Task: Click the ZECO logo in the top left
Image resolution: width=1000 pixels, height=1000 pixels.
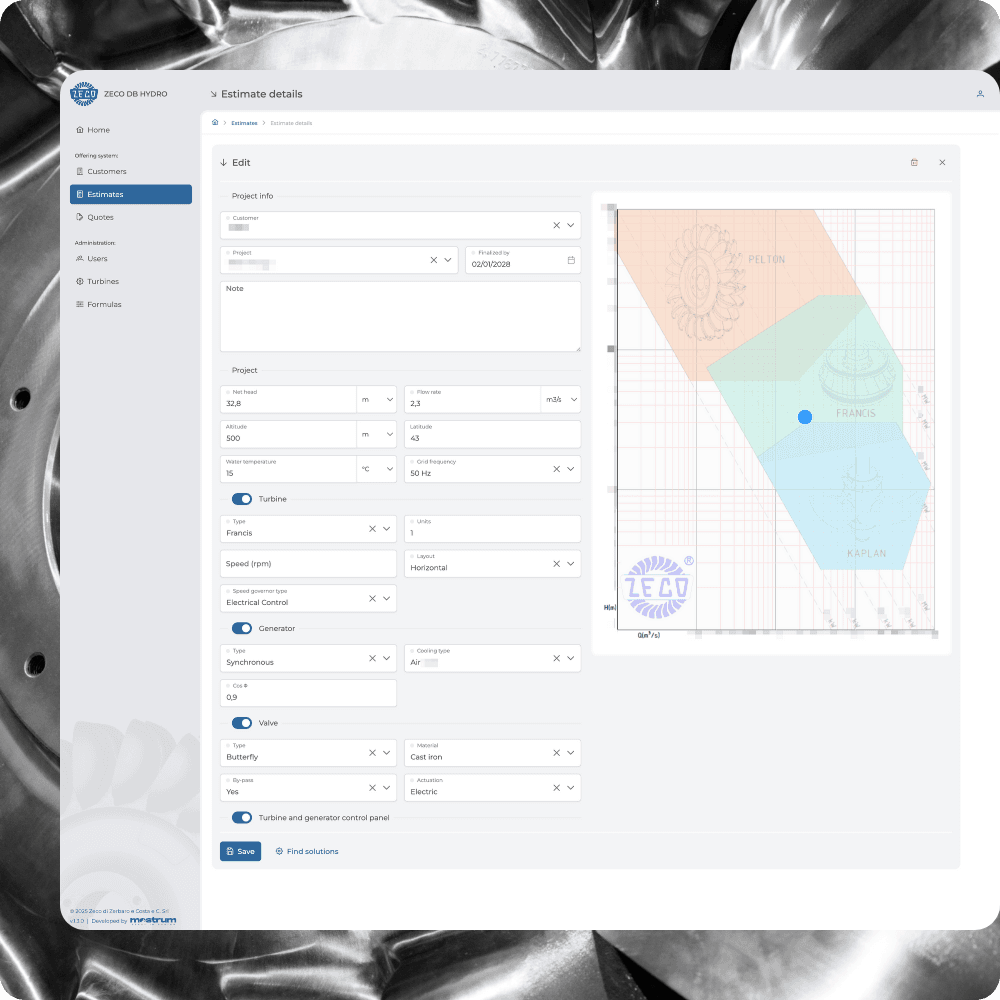Action: (x=84, y=93)
